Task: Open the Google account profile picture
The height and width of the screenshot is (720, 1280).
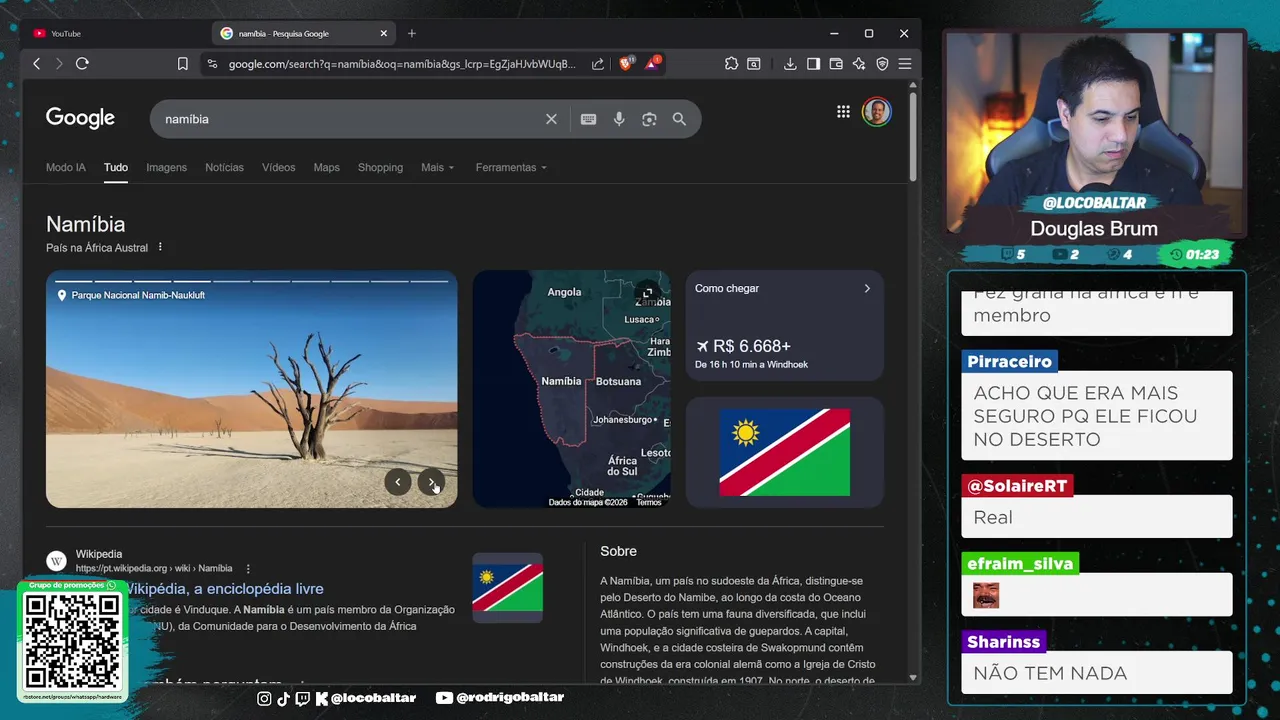Action: (x=876, y=112)
